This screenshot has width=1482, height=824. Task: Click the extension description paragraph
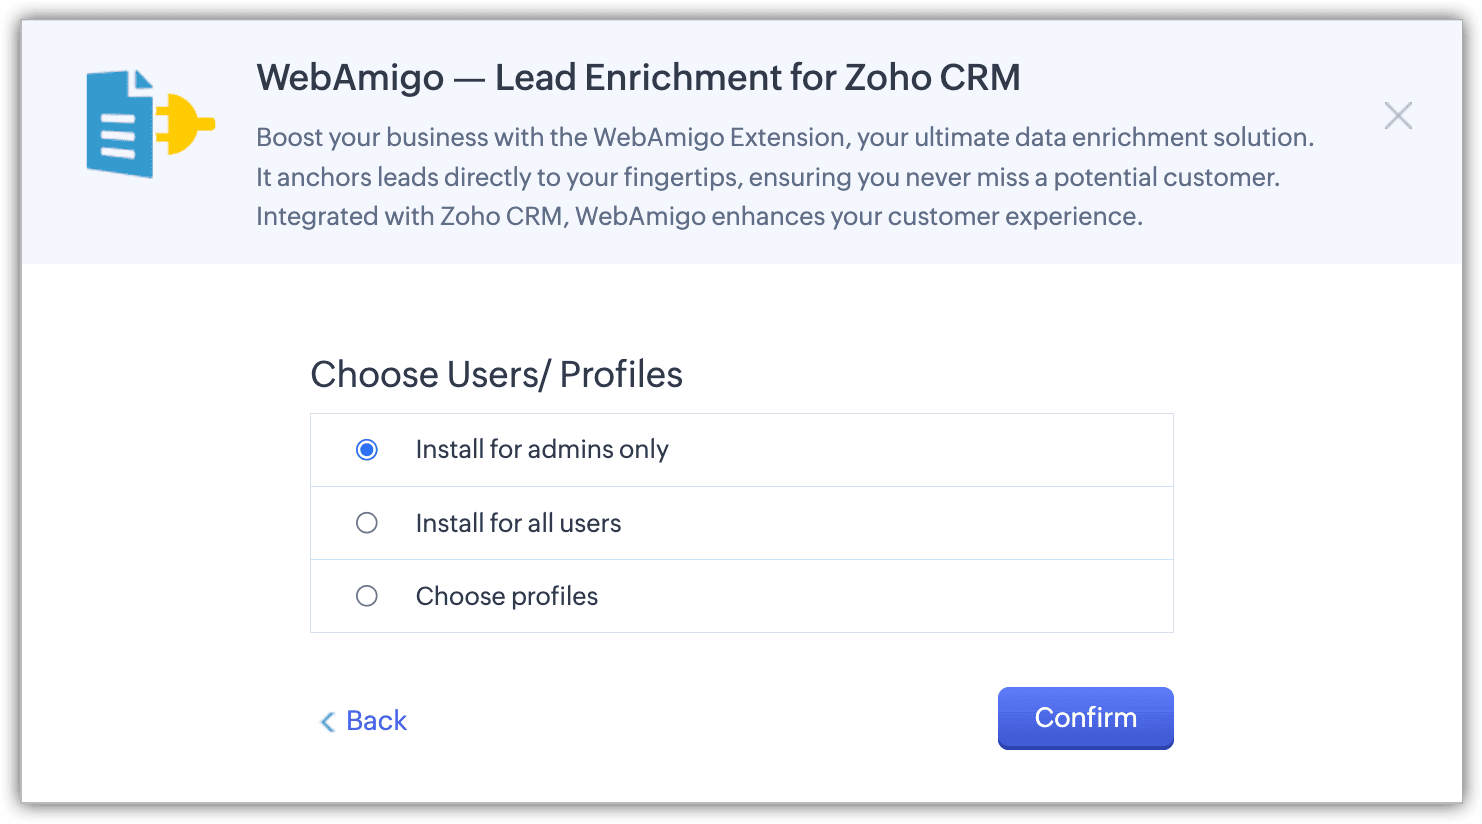click(x=768, y=177)
